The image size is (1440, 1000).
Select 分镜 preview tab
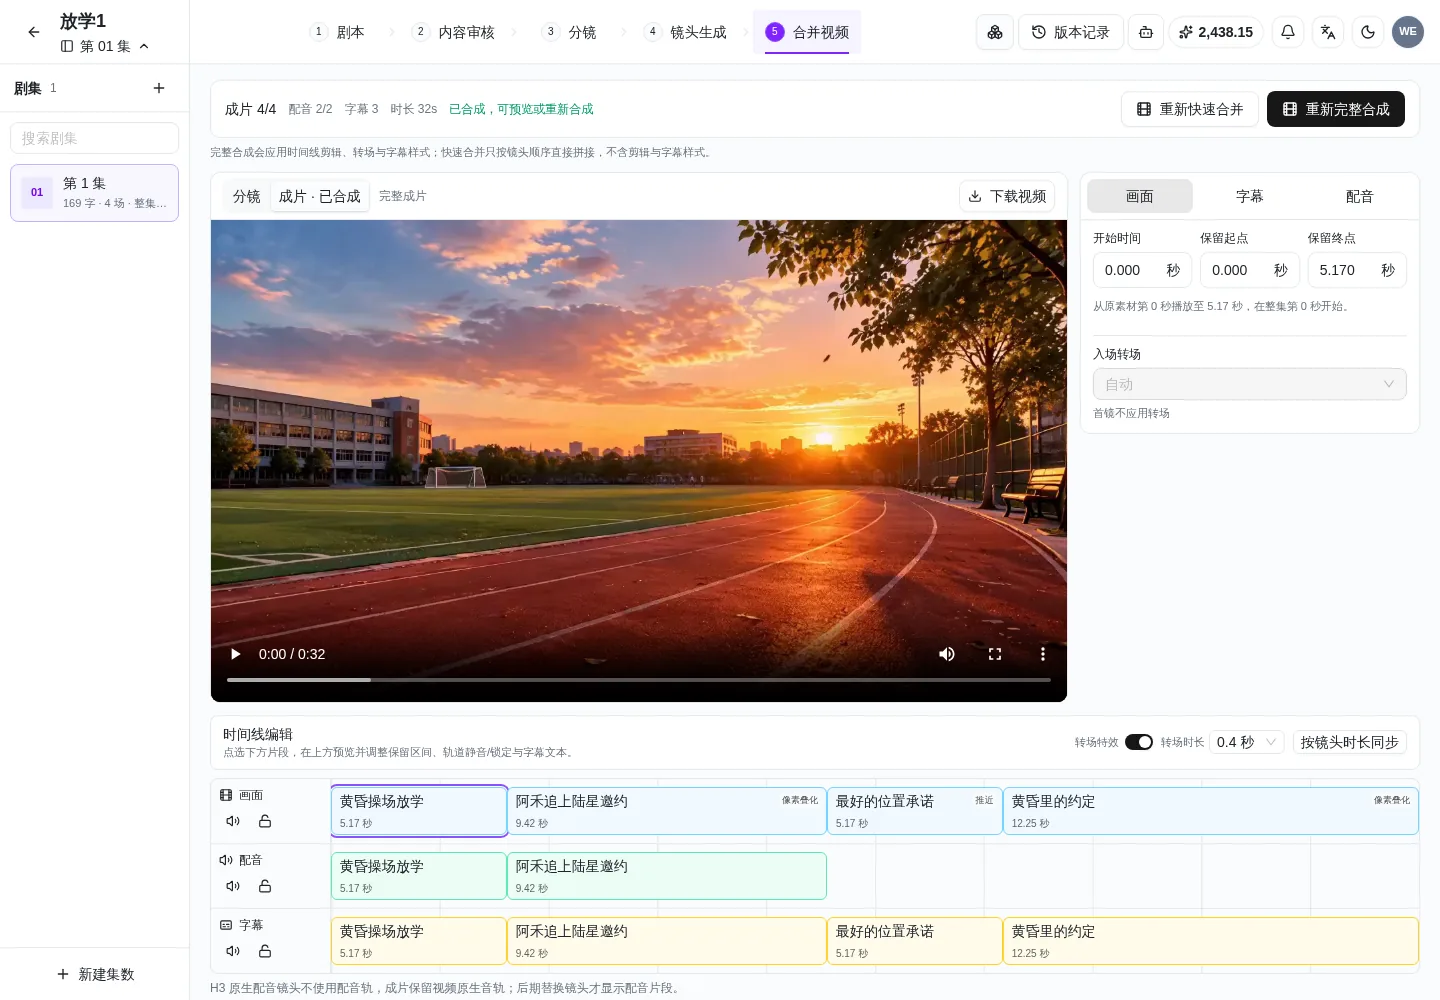[246, 196]
